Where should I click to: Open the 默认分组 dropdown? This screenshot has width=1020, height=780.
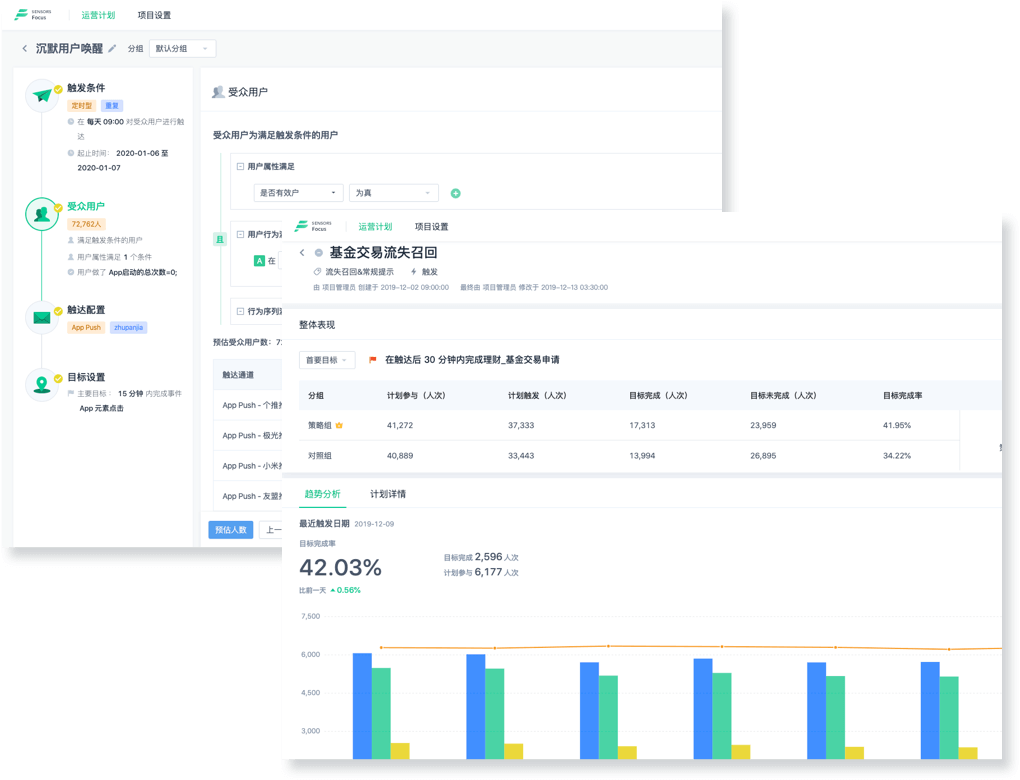[x=182, y=48]
